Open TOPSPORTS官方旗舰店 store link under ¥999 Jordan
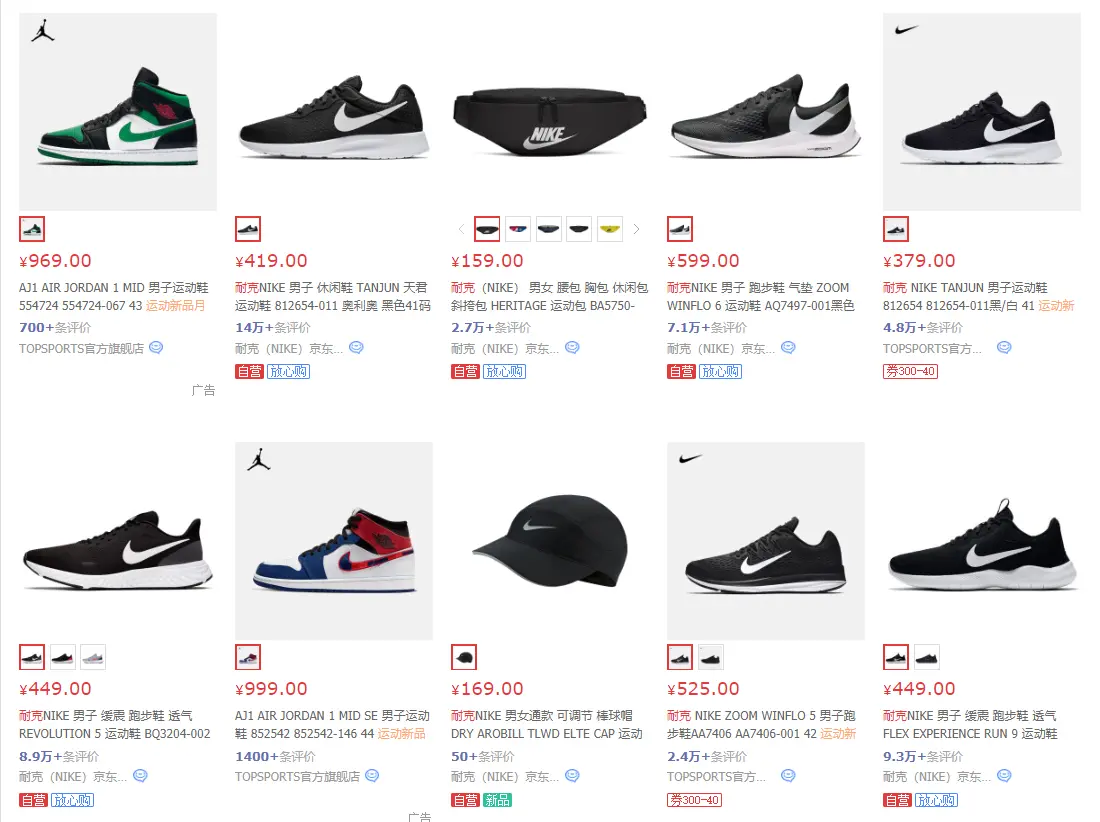 (297, 776)
